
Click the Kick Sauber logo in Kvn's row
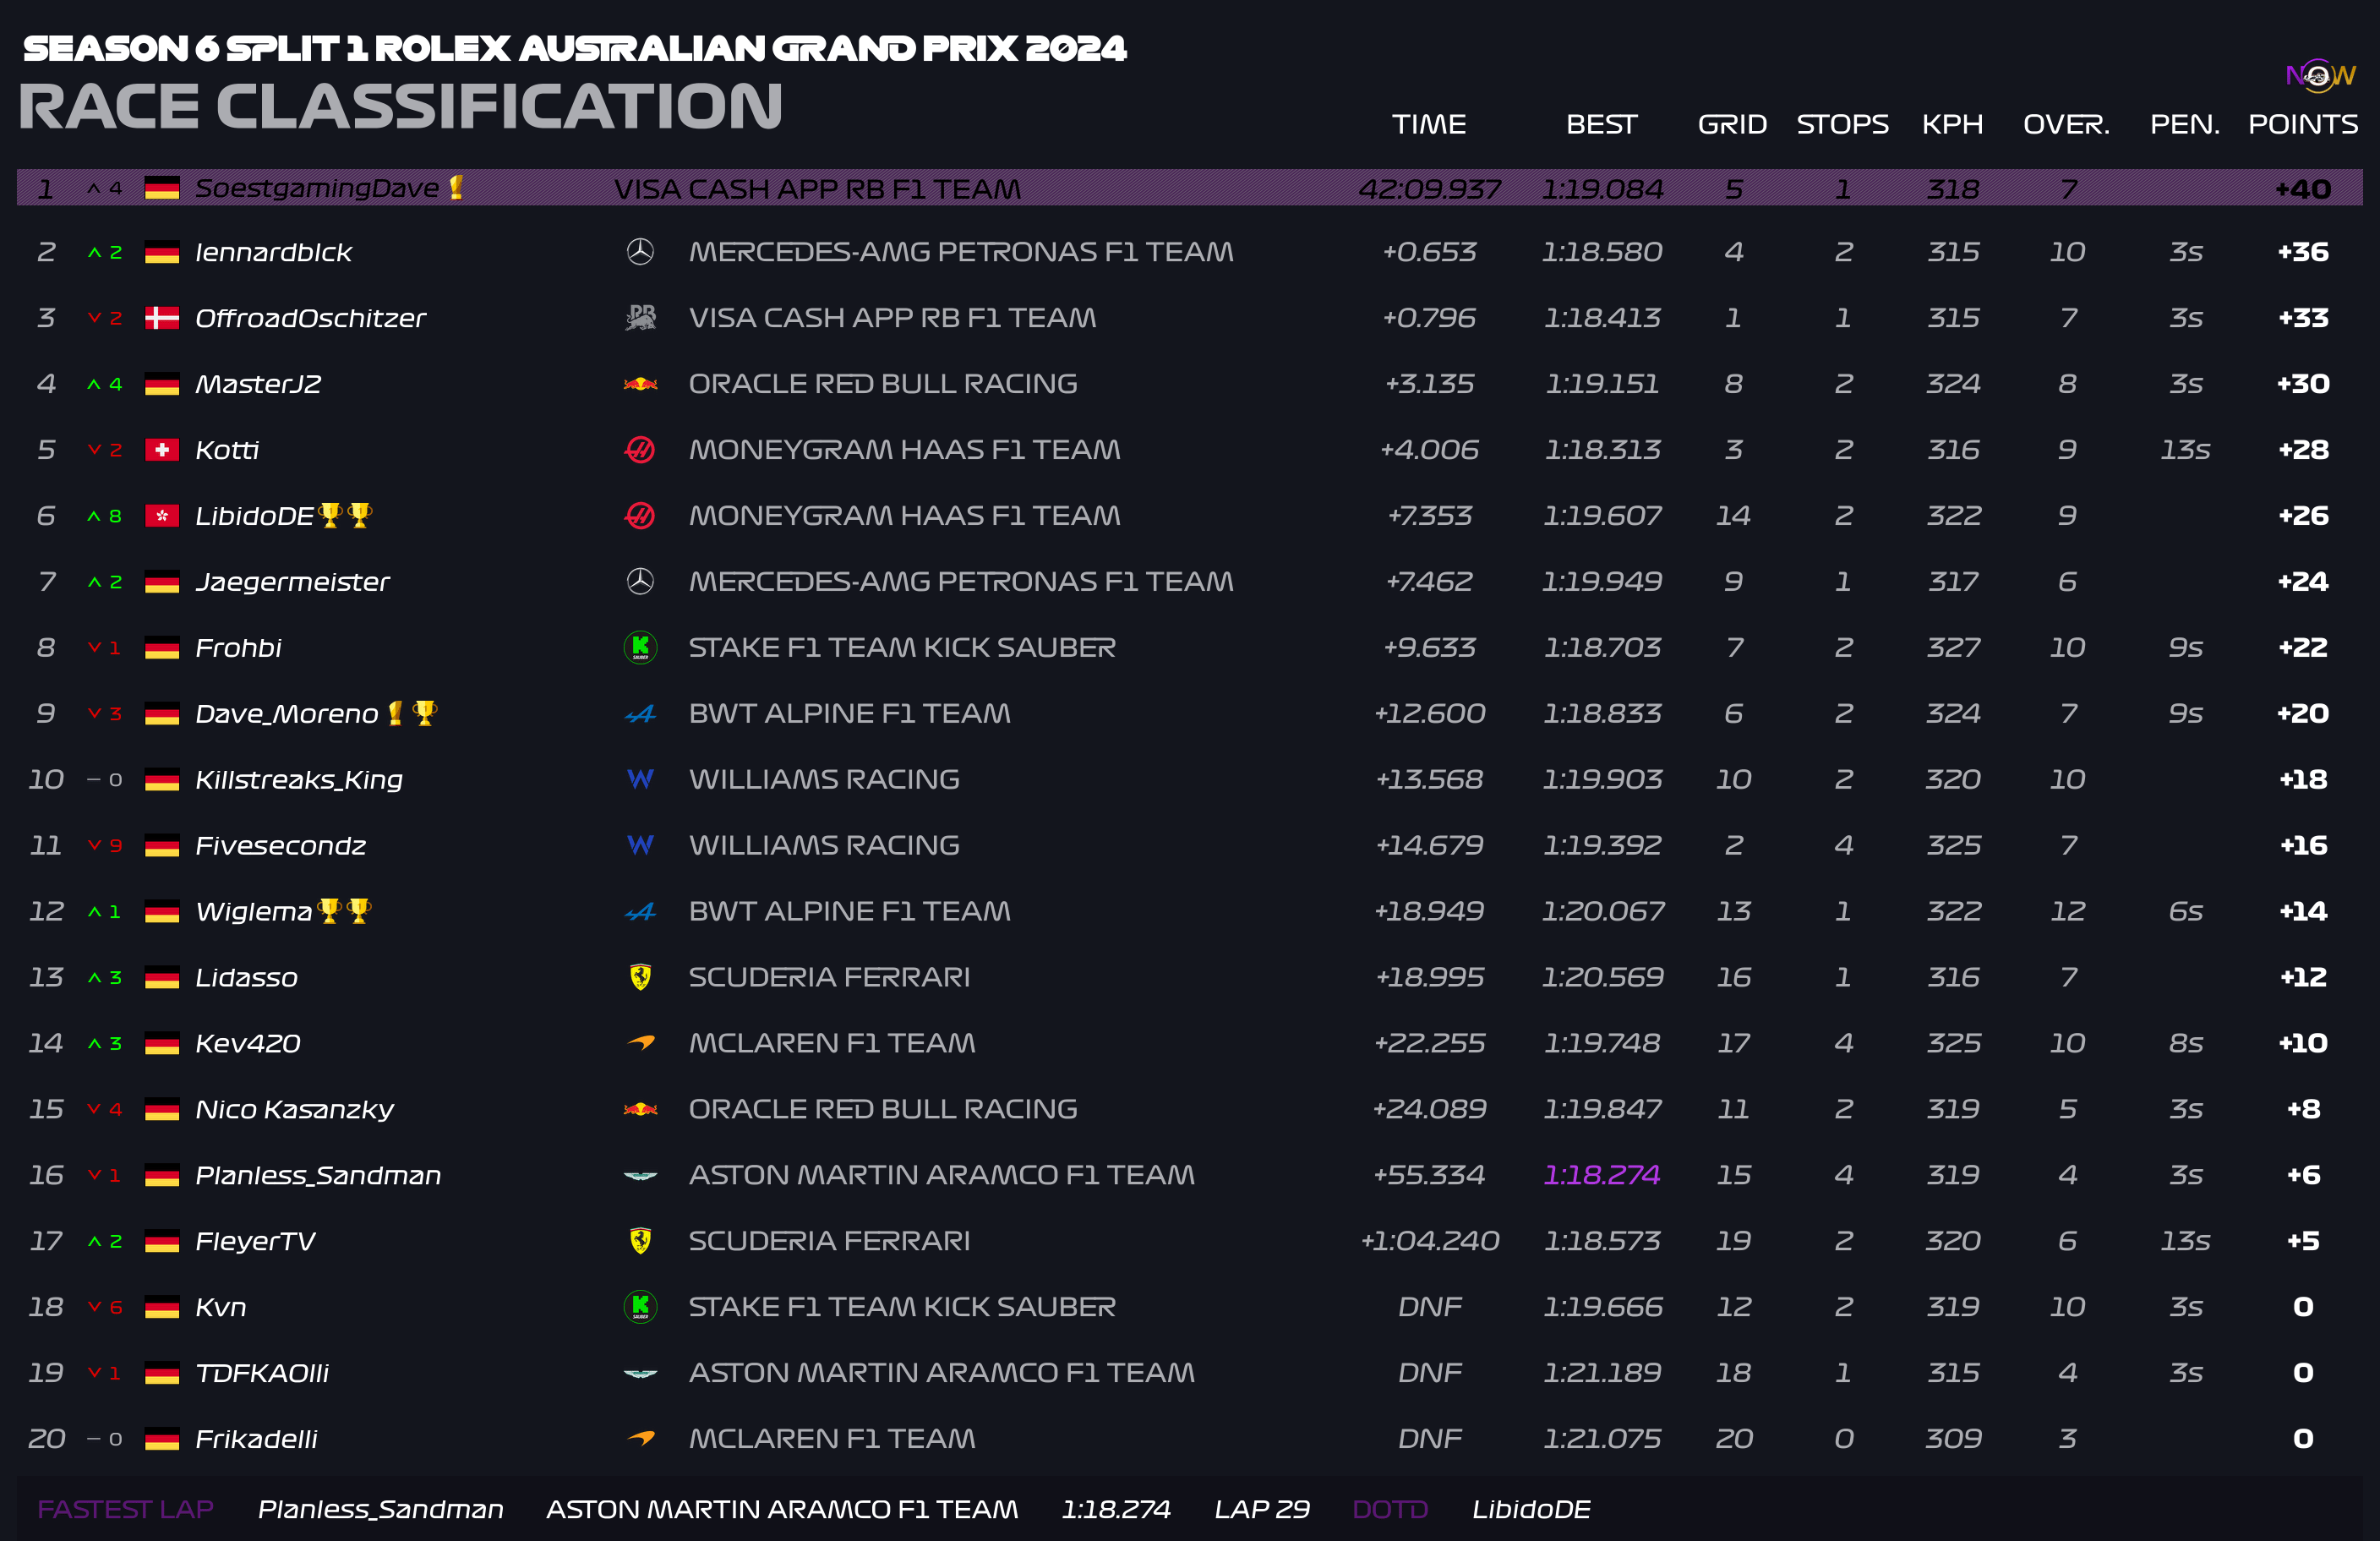coord(640,1306)
